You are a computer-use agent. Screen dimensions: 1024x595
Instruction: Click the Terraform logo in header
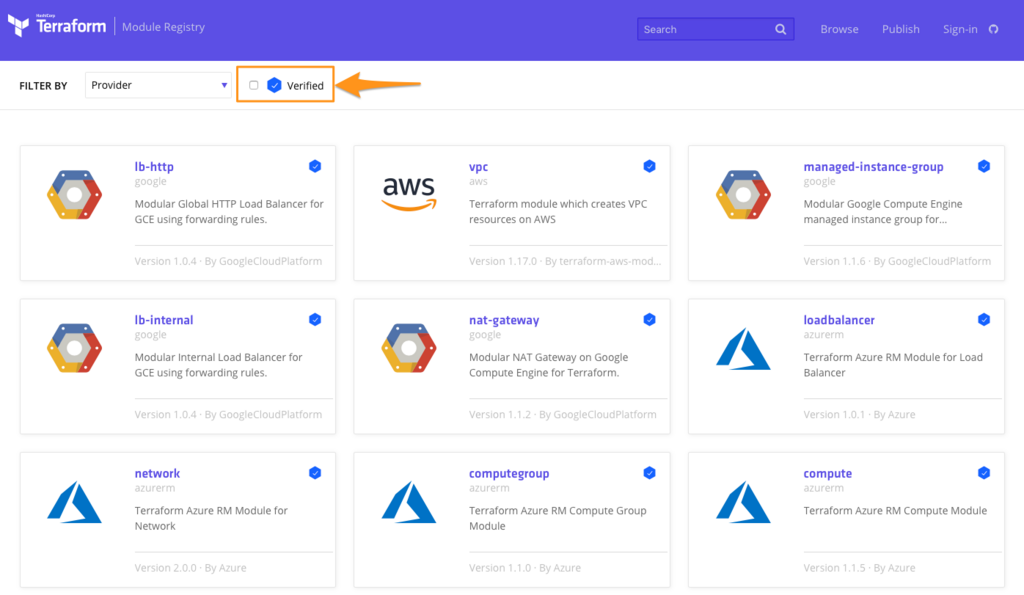click(x=57, y=26)
